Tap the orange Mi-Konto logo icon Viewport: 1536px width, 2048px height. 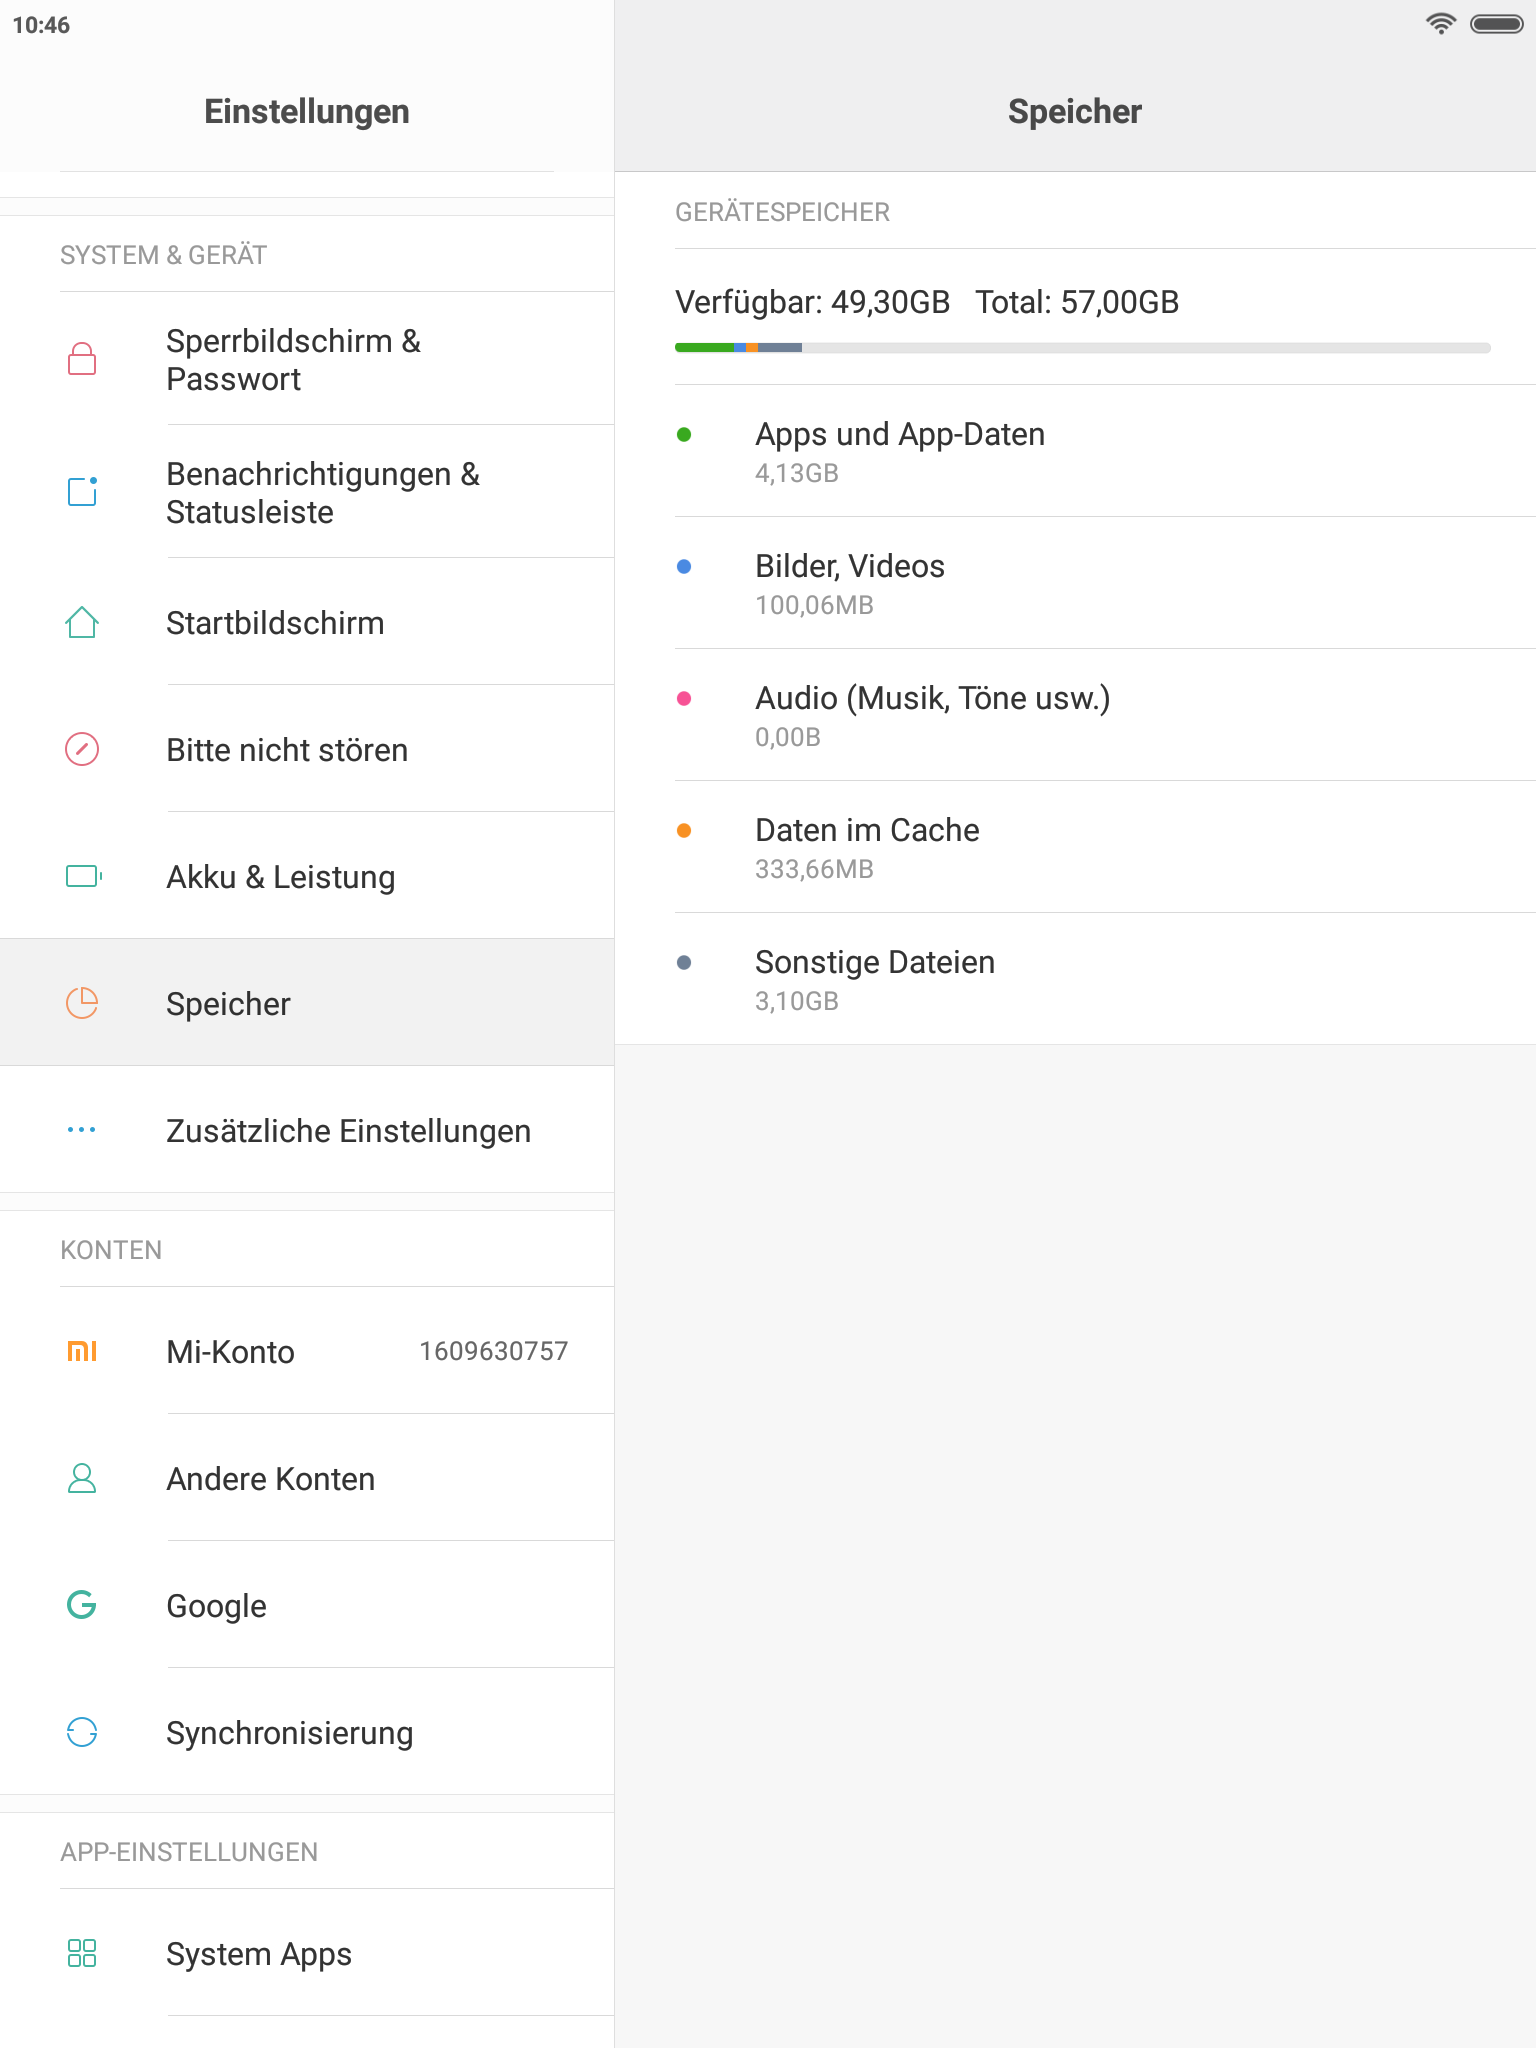(x=82, y=1351)
